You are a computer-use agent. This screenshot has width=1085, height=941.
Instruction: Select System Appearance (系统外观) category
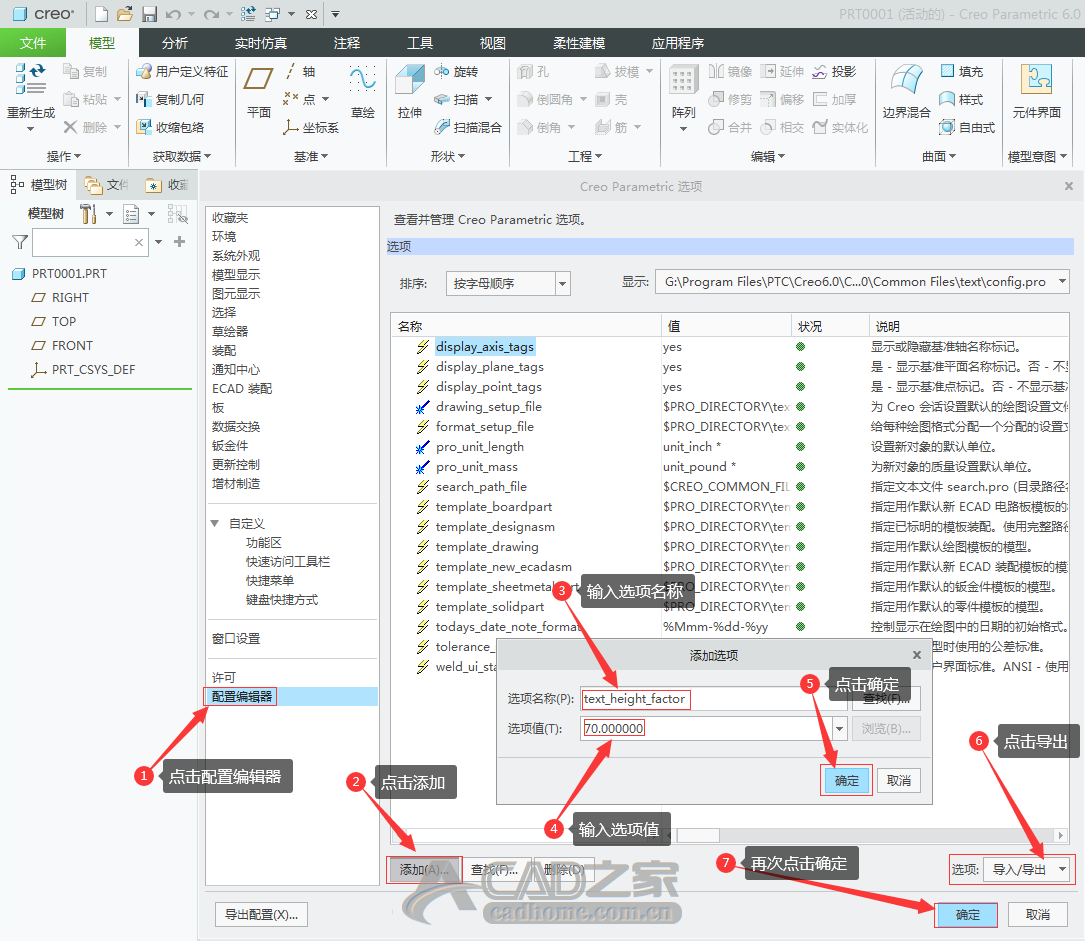tap(236, 256)
